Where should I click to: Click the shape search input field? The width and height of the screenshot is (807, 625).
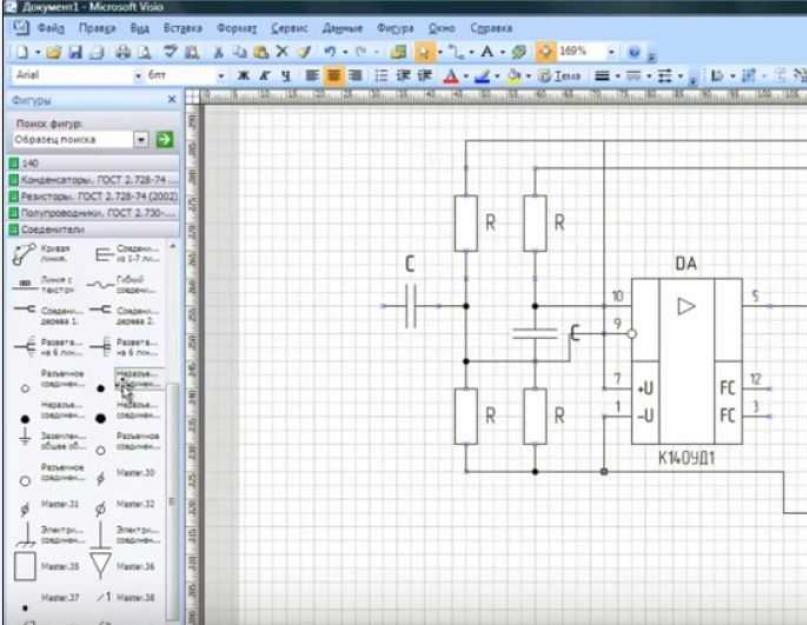point(73,140)
